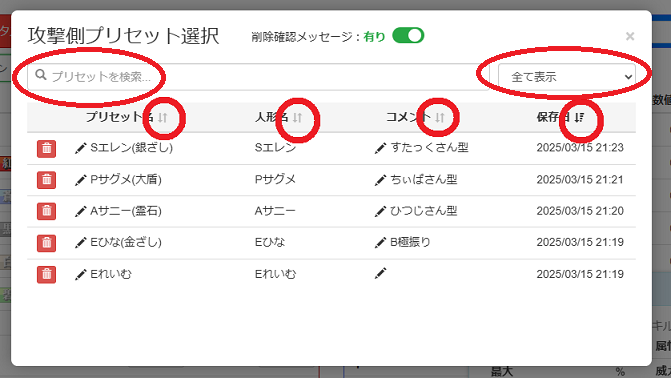
Task: Sort by 人形名 column arrows
Action: pos(297,117)
